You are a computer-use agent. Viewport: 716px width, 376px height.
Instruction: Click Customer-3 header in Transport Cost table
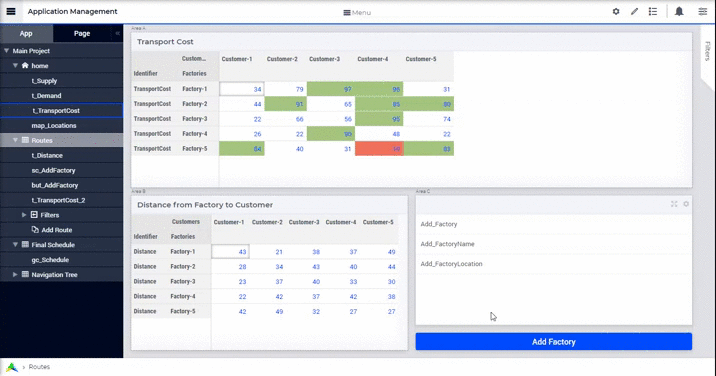coord(325,59)
